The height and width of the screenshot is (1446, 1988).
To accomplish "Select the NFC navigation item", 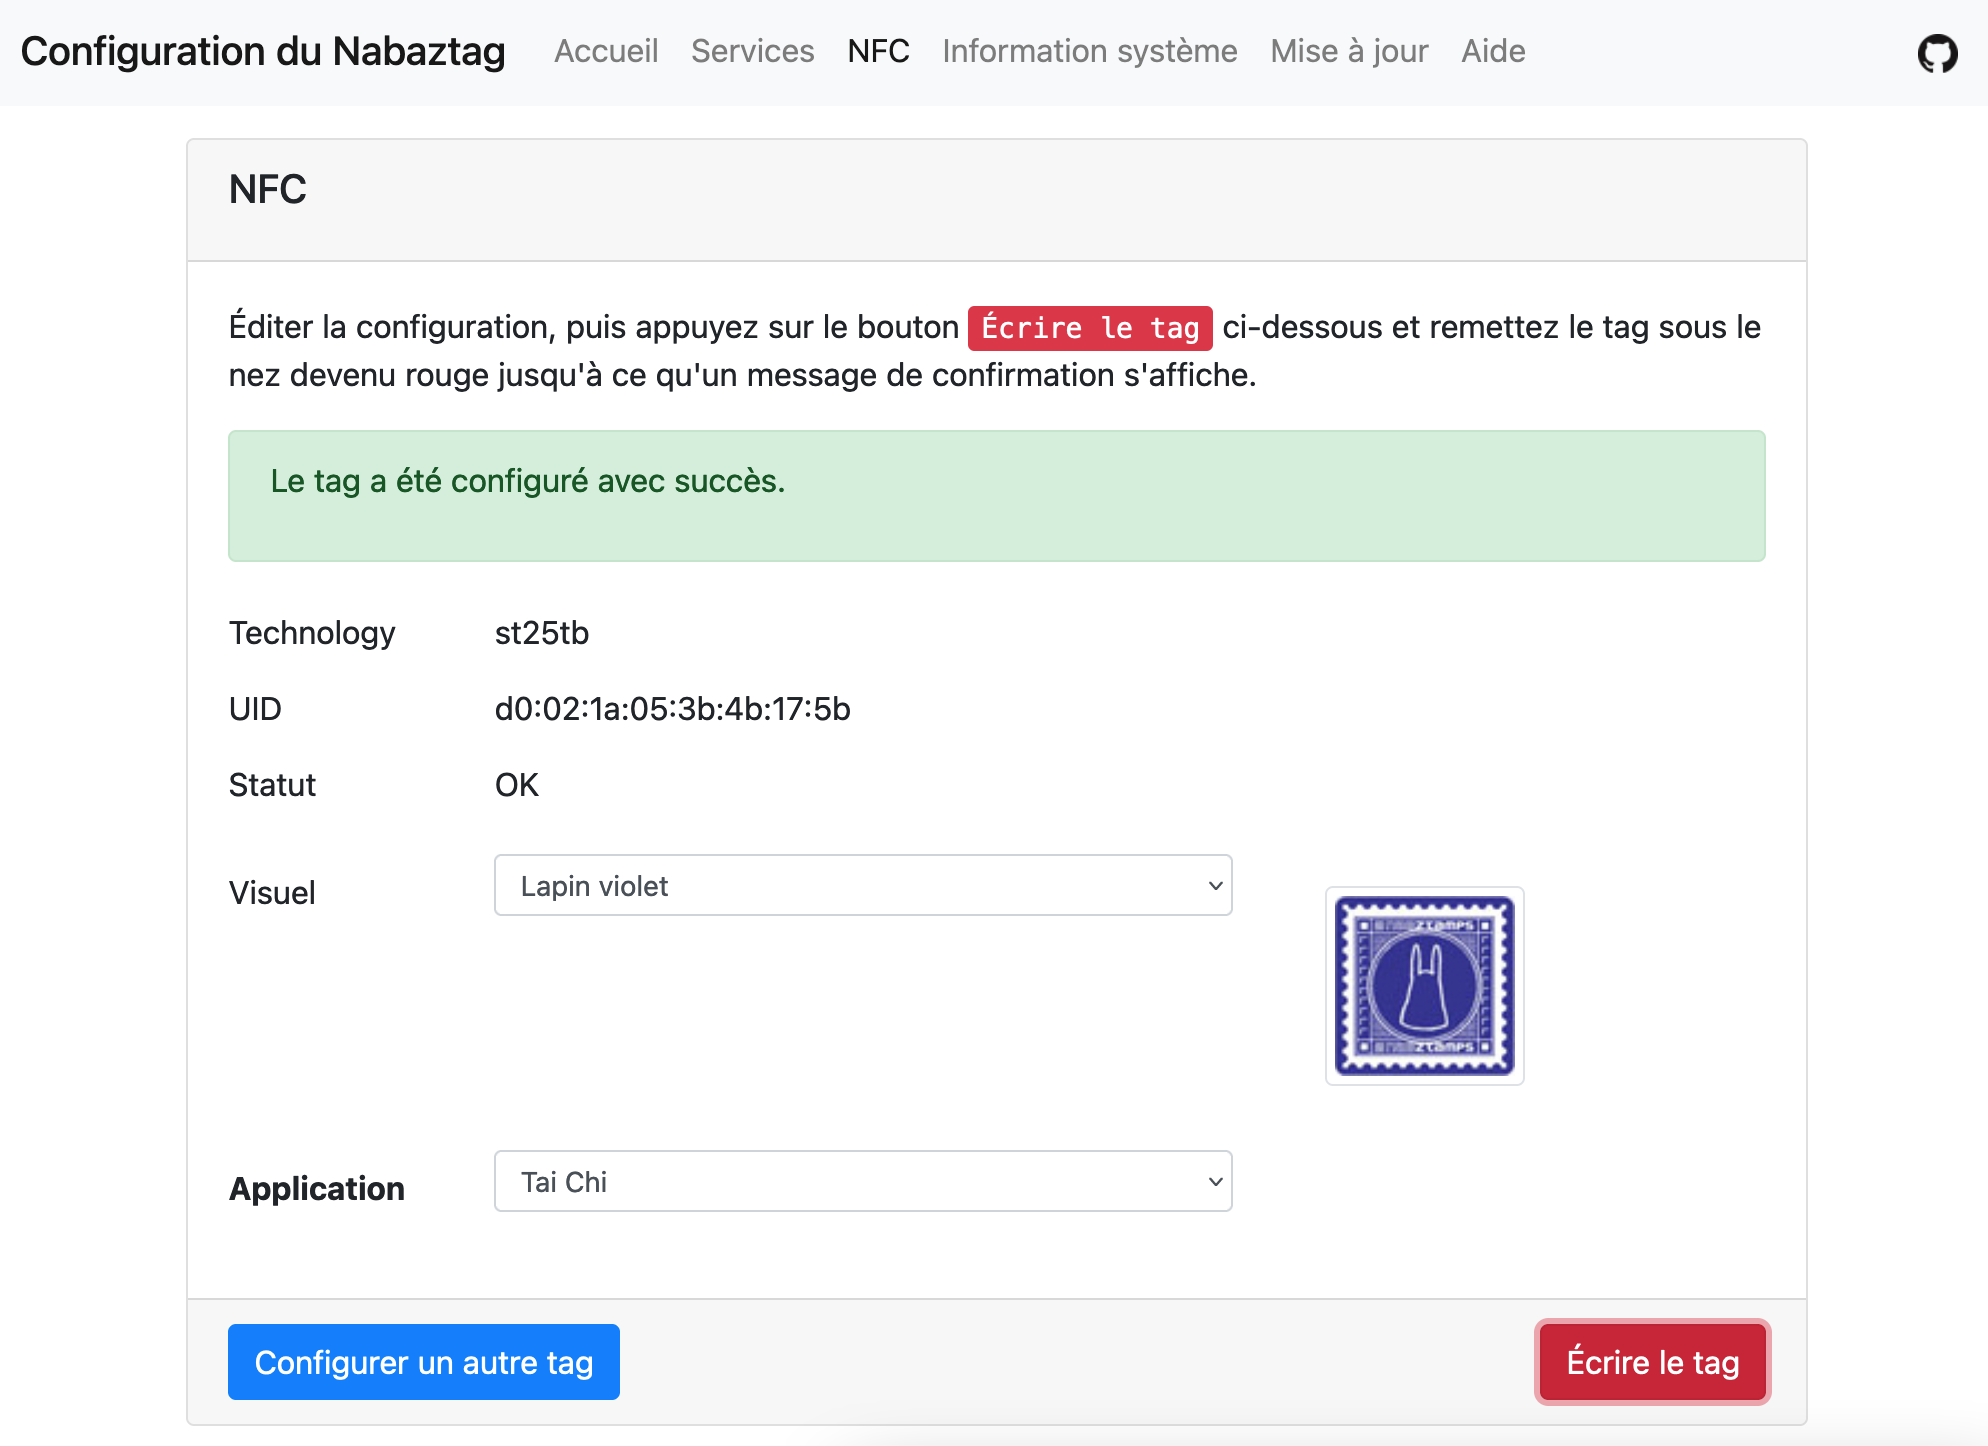I will pyautogui.click(x=878, y=51).
